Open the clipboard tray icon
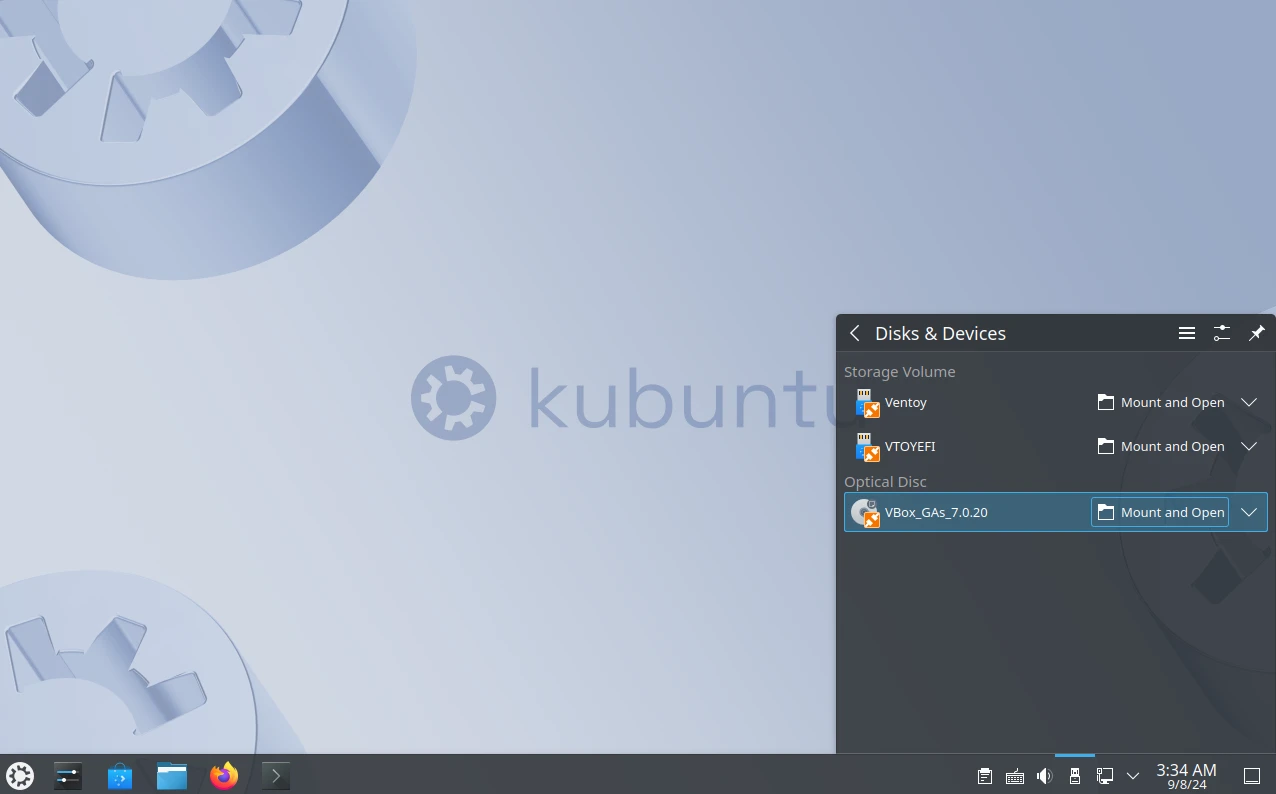This screenshot has width=1276, height=794. click(x=985, y=776)
